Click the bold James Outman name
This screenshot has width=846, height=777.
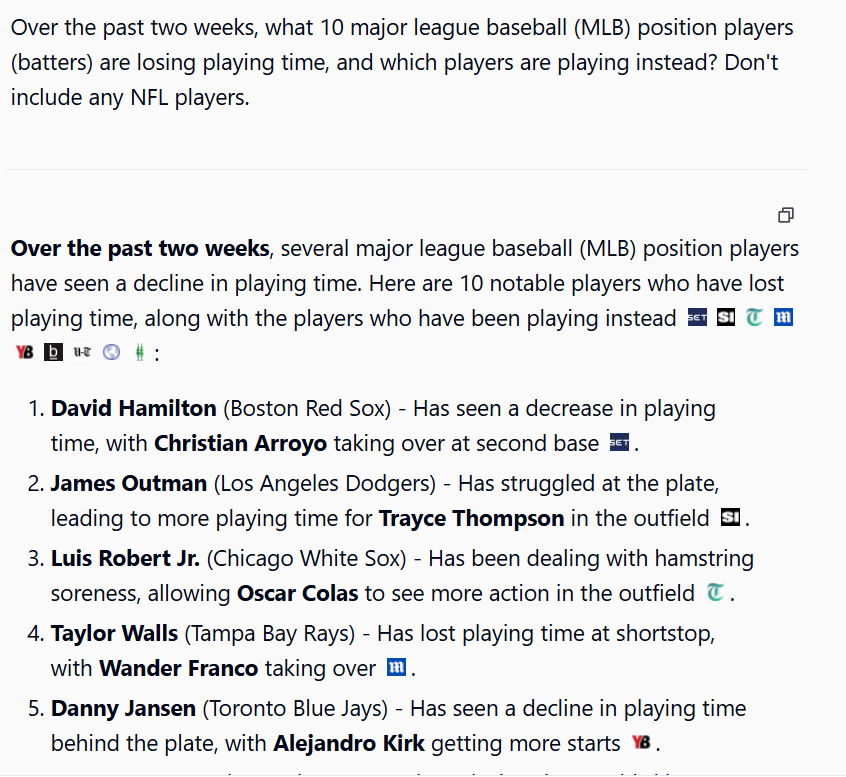pos(128,483)
